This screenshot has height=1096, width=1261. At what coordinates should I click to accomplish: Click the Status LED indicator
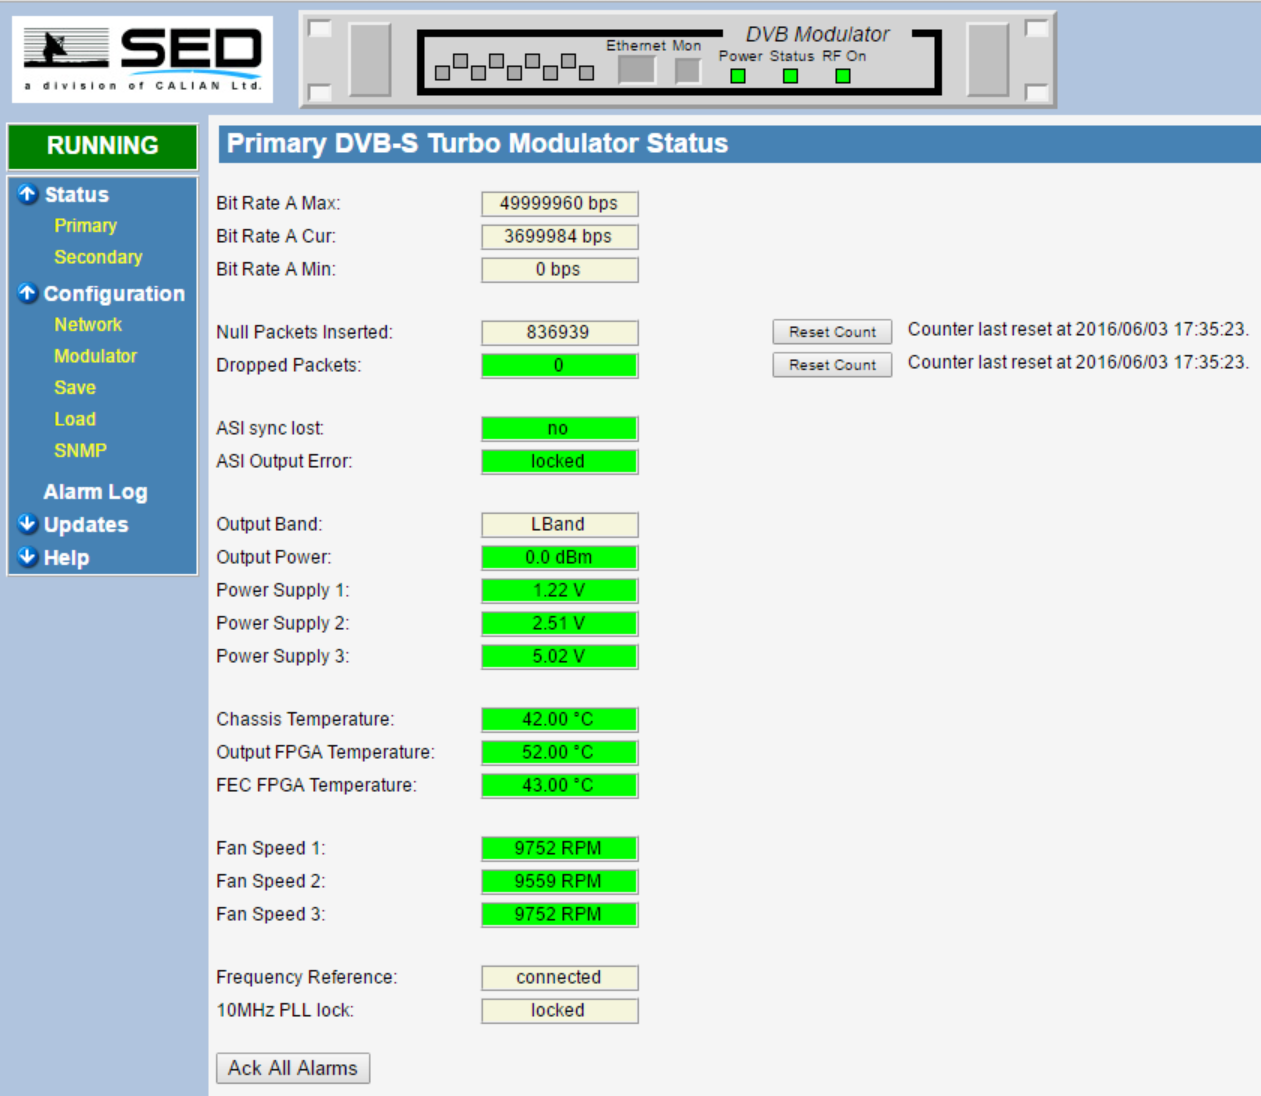790,76
